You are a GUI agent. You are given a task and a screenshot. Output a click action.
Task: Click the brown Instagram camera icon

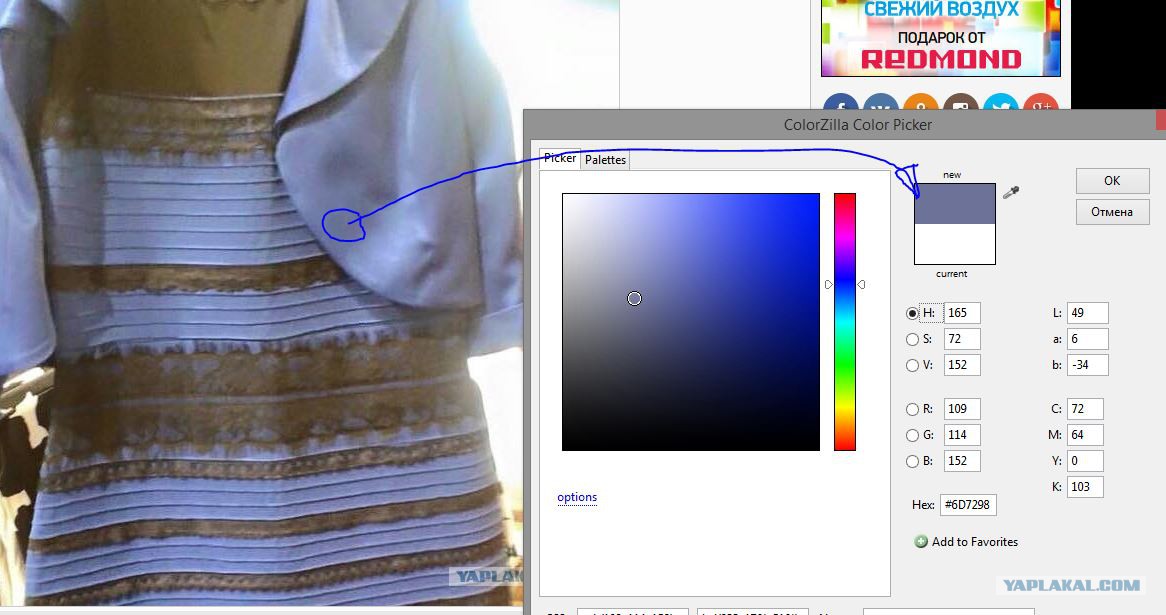pos(961,105)
